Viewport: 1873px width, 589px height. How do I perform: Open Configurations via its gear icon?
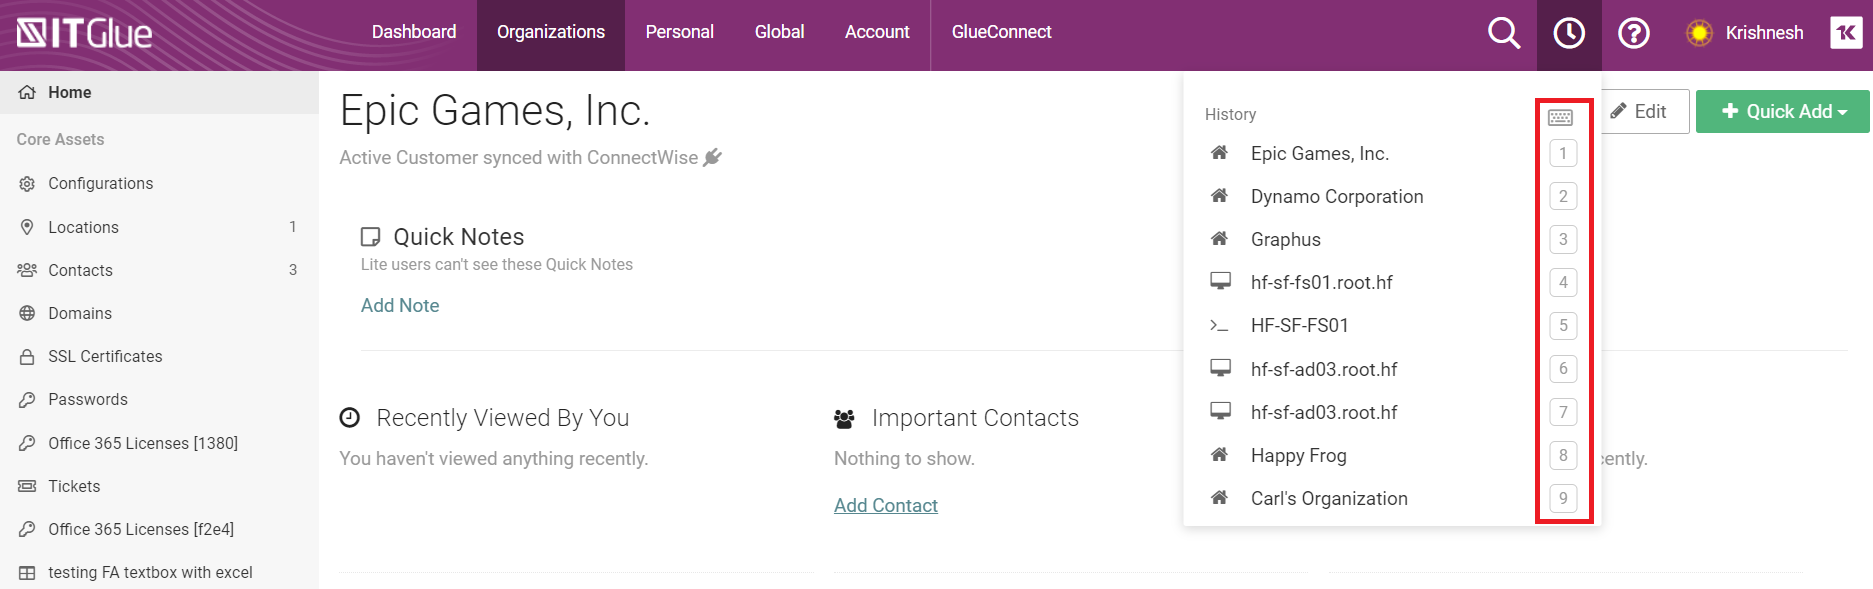coord(27,183)
